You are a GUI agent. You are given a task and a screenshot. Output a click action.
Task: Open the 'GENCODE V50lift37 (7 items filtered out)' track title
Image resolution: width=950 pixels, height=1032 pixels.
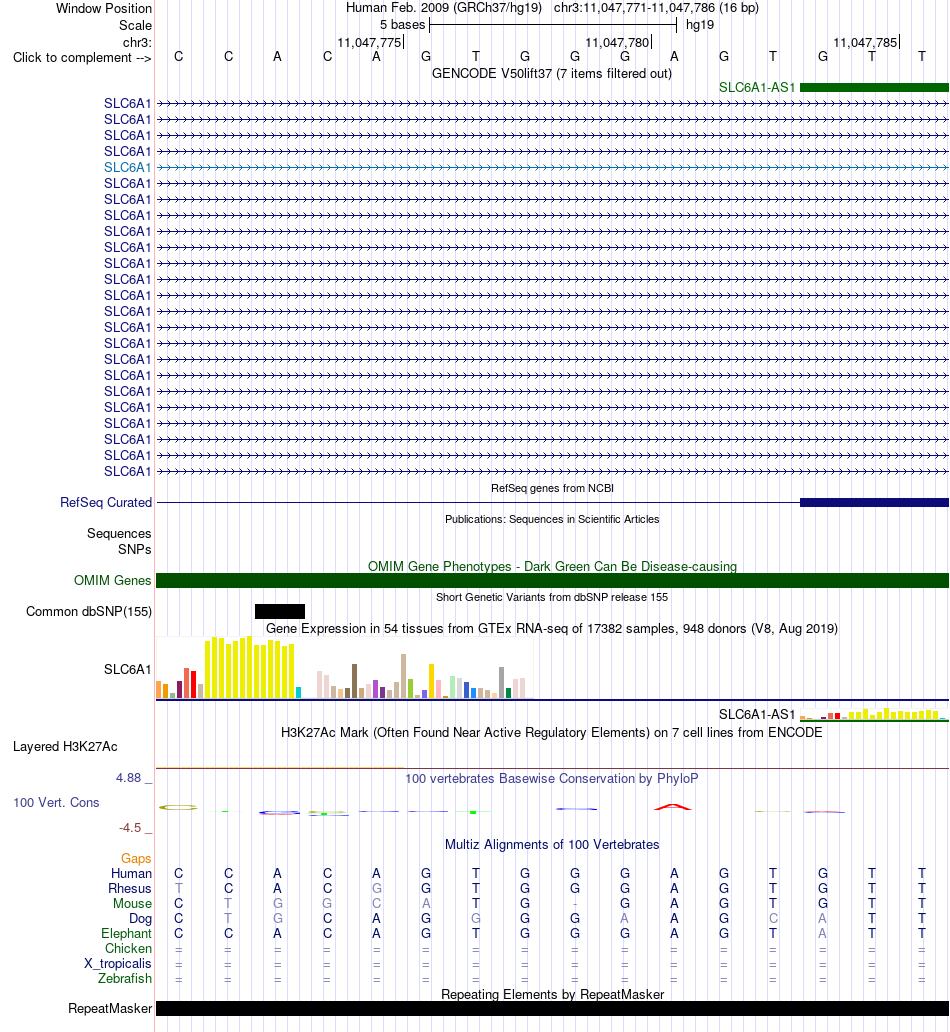(x=552, y=74)
